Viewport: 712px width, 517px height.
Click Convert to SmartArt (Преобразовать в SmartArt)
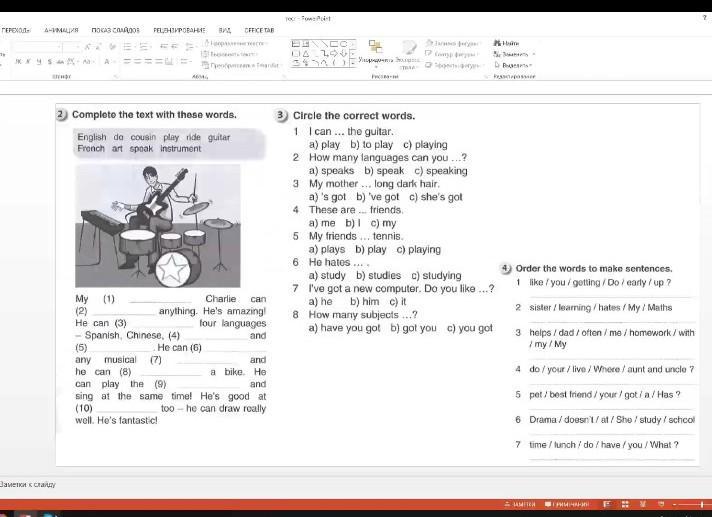tap(242, 64)
